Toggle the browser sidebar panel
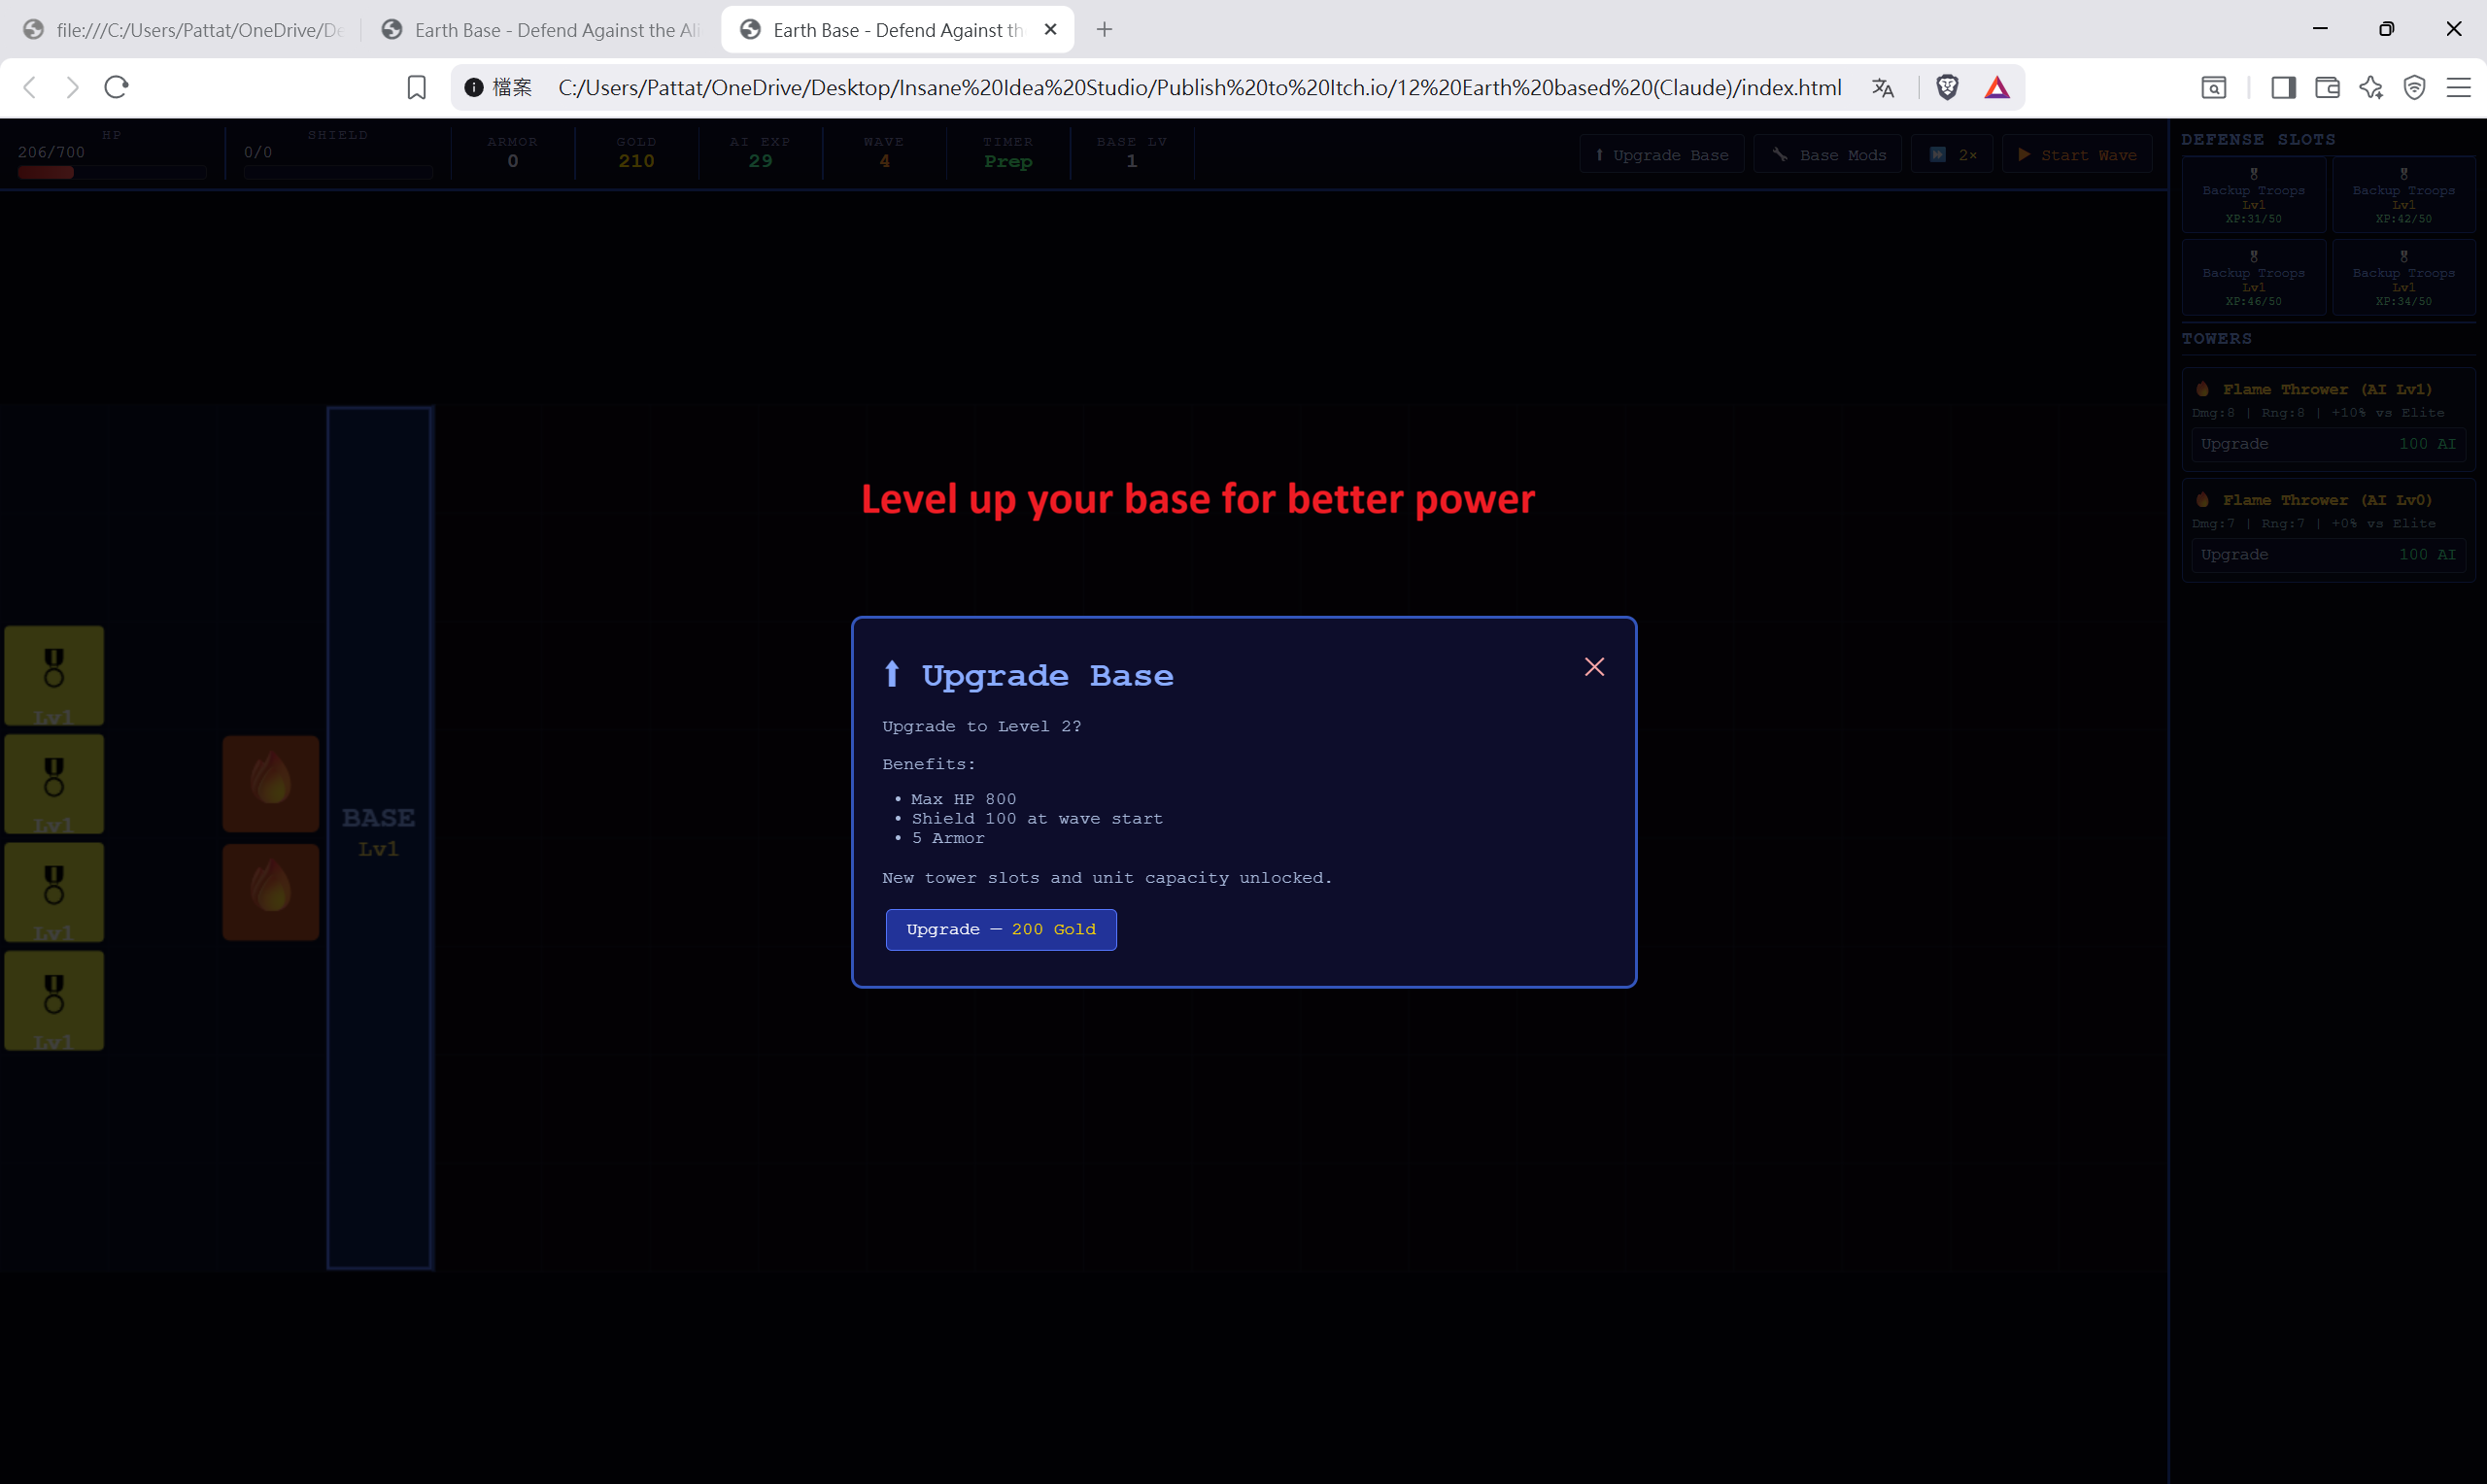Image resolution: width=2487 pixels, height=1484 pixels. tap(2283, 88)
